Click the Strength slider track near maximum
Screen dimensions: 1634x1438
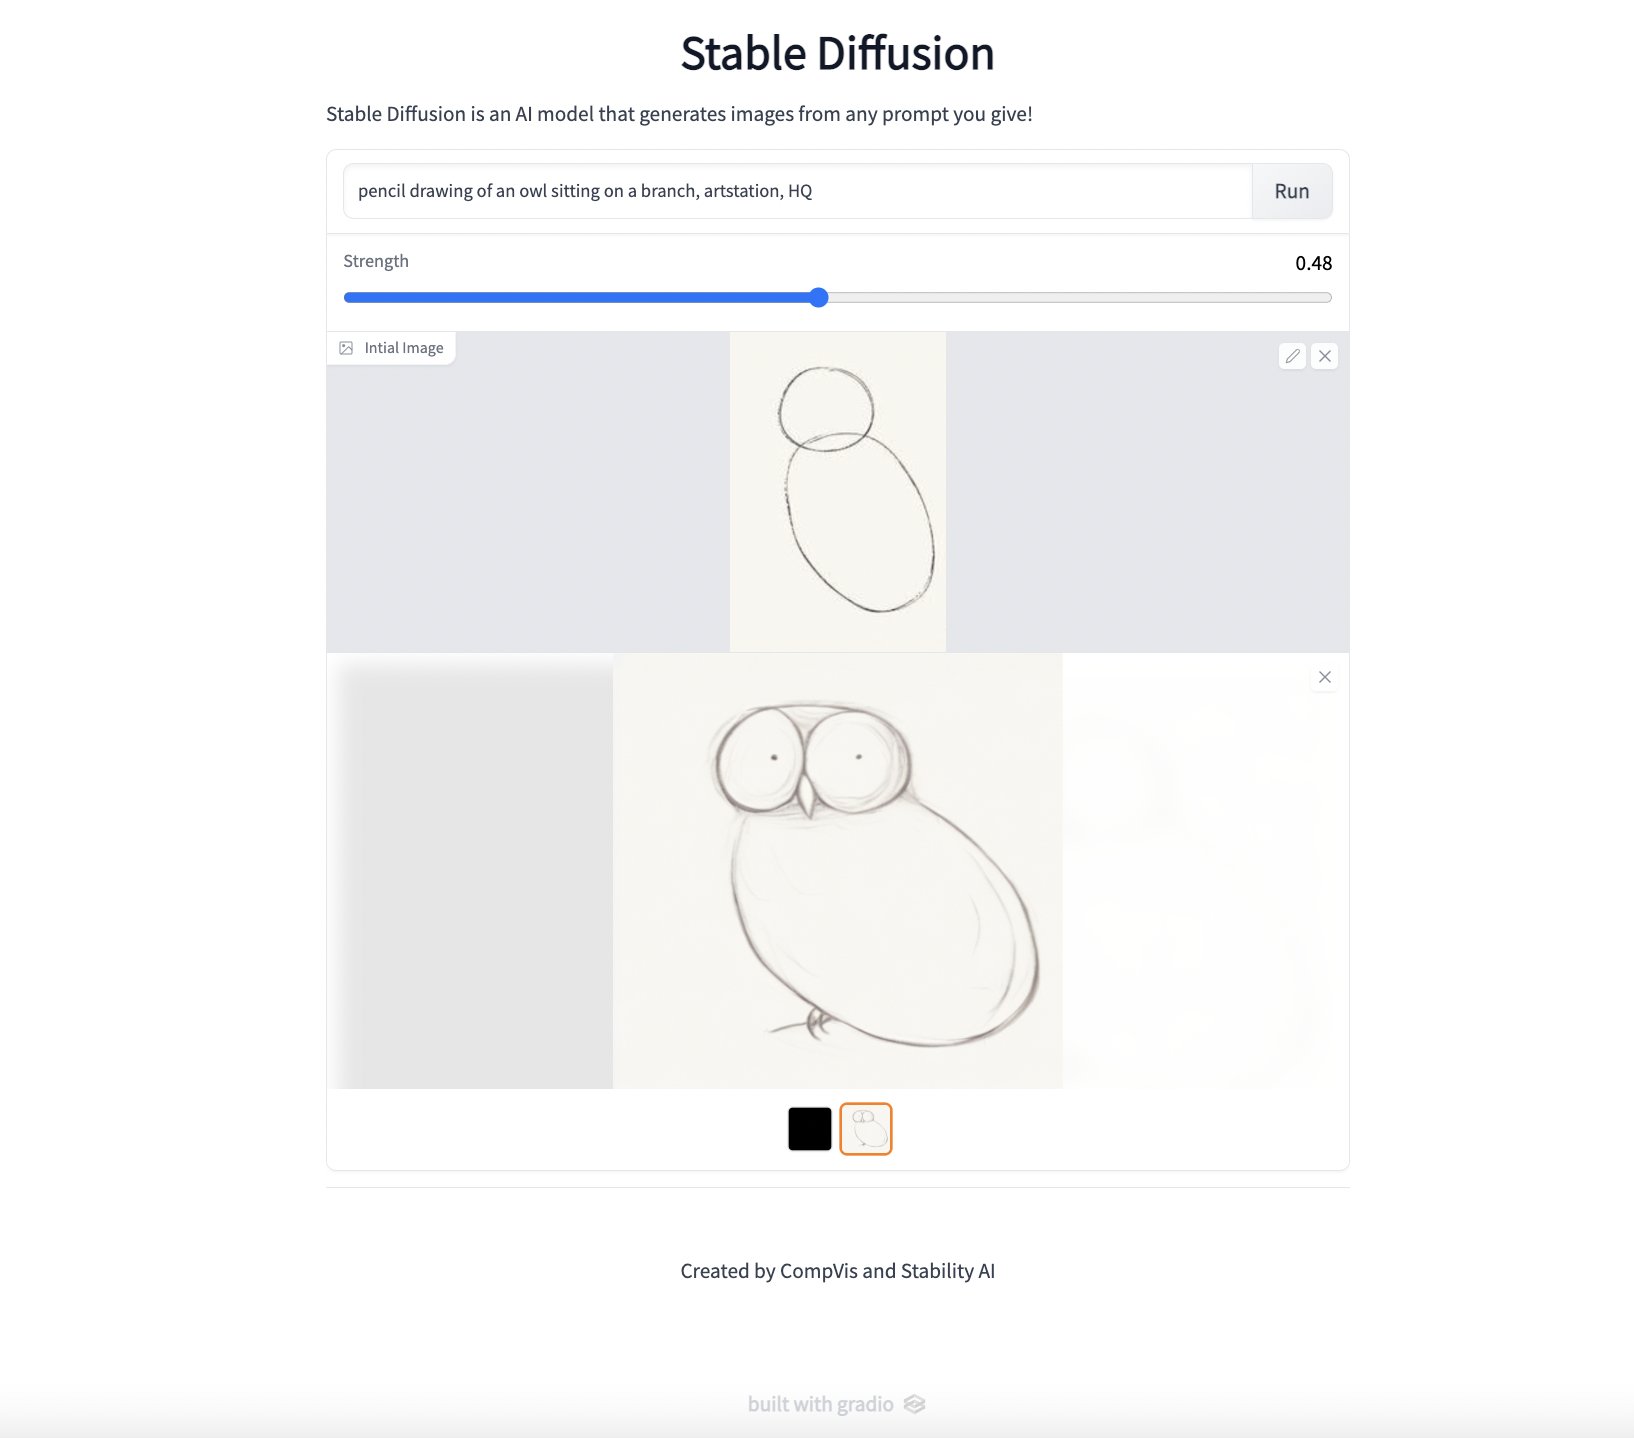click(x=1300, y=297)
